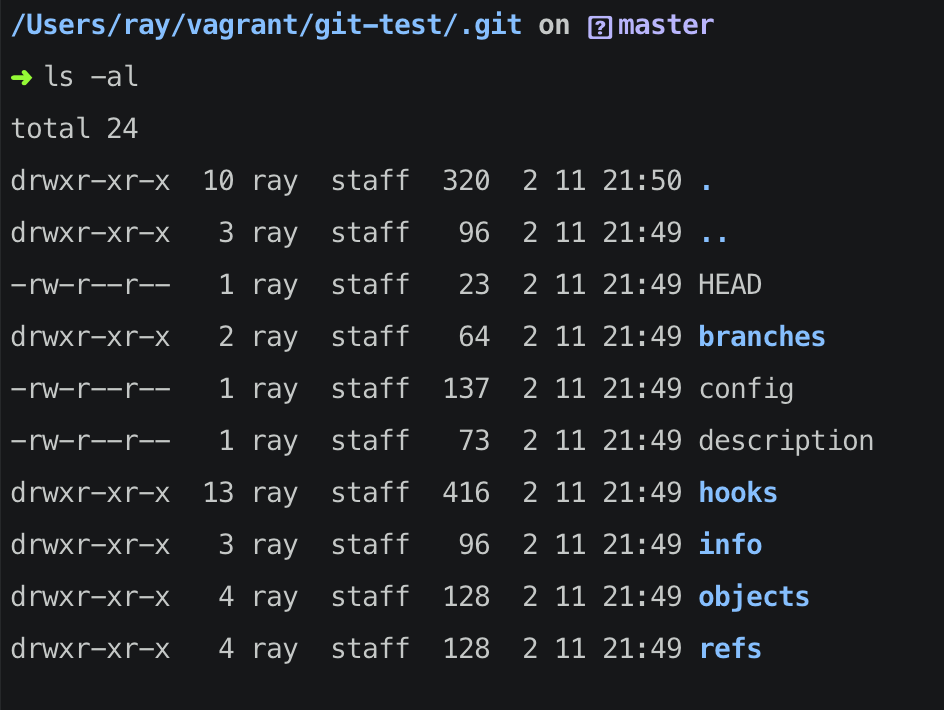Click the current directory path in prompt
The width and height of the screenshot is (944, 710).
(266, 26)
